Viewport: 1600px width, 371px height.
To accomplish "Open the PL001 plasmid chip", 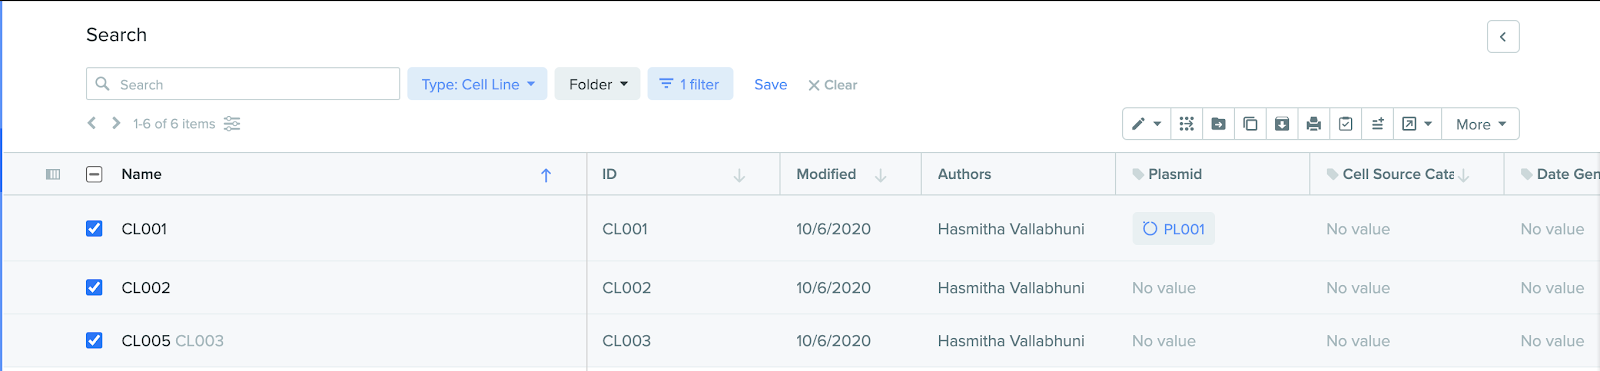I will (x=1174, y=228).
